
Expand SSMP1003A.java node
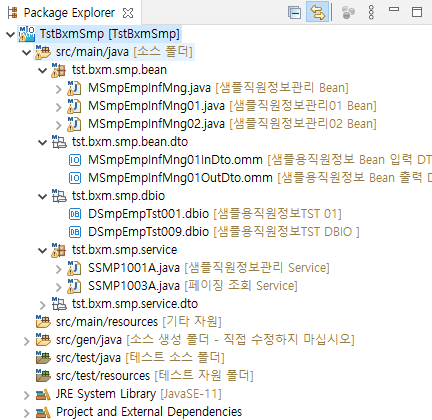tap(59, 287)
